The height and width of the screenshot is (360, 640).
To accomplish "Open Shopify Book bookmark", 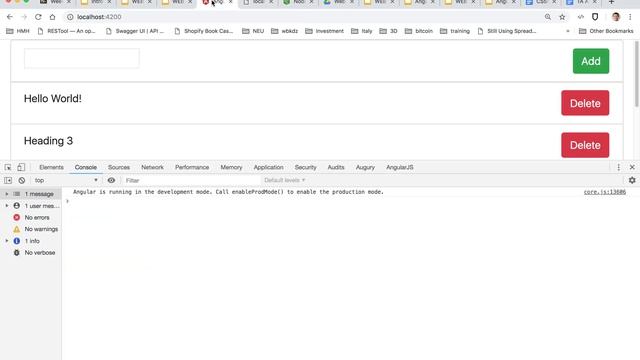I will tap(204, 31).
